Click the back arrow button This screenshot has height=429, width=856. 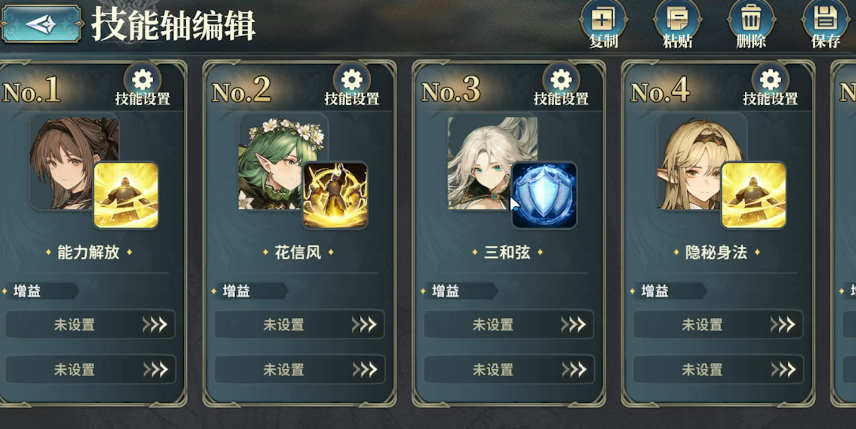click(41, 24)
